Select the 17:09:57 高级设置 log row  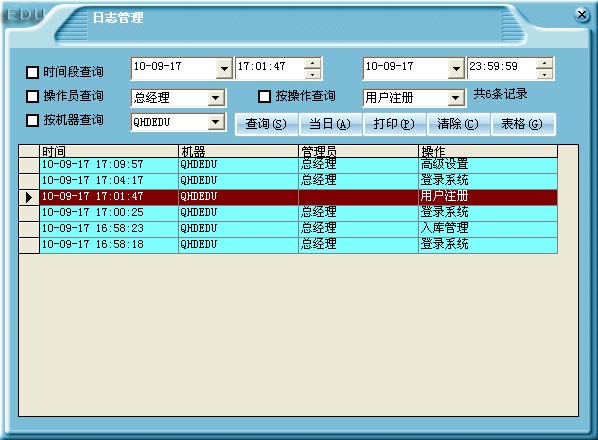pos(298,165)
